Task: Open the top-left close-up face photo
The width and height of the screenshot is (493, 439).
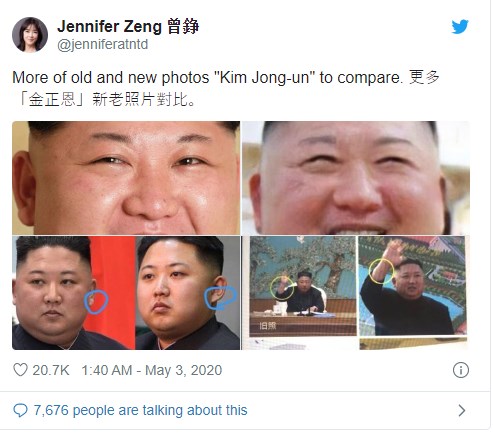Action: (x=126, y=178)
